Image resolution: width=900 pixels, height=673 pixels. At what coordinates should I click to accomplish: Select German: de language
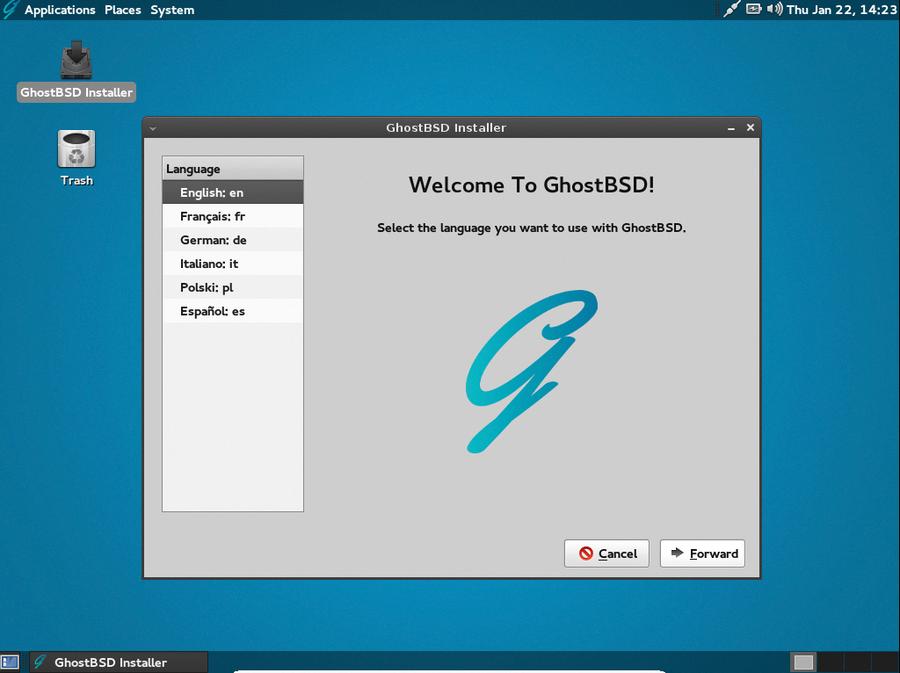pyautogui.click(x=232, y=240)
